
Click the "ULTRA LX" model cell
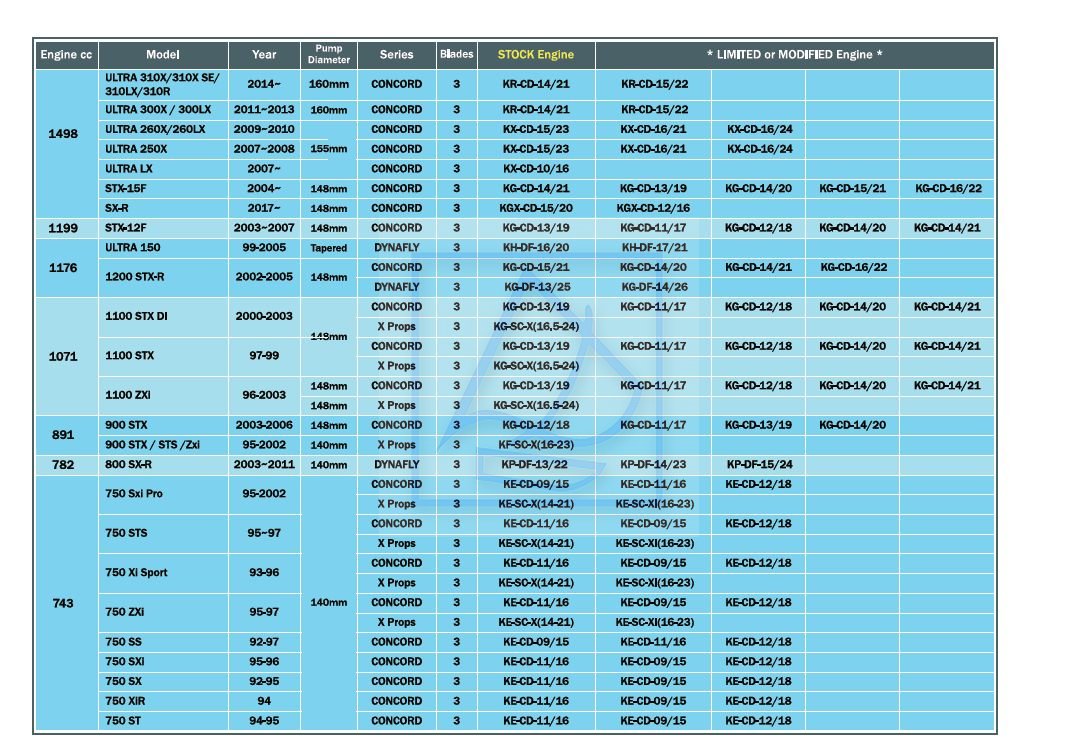(163, 169)
